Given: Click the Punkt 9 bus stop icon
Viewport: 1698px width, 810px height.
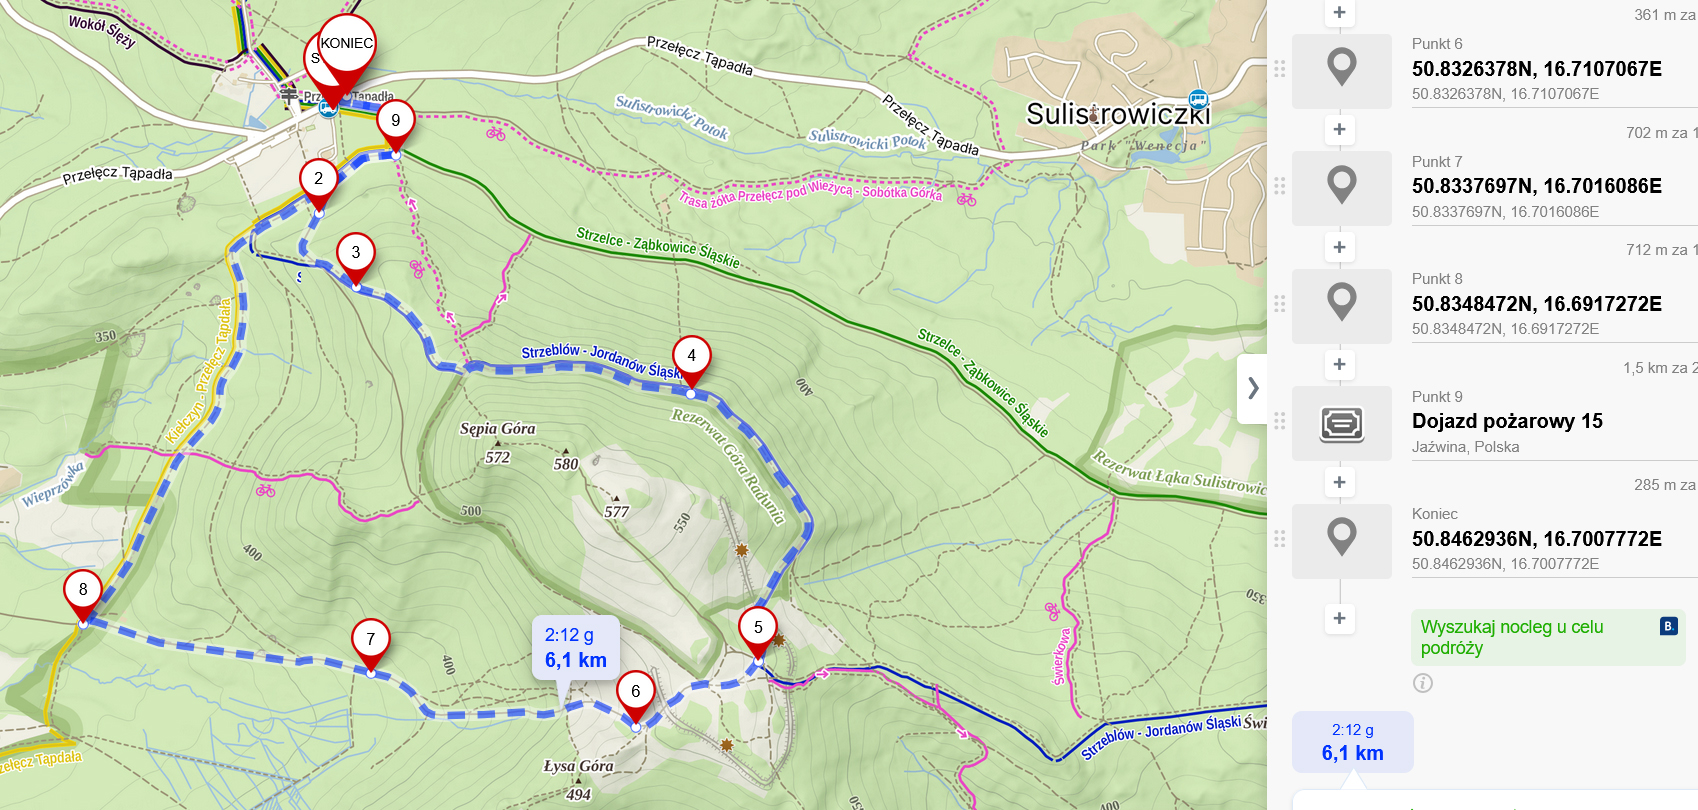Looking at the screenshot, I should click(1341, 423).
